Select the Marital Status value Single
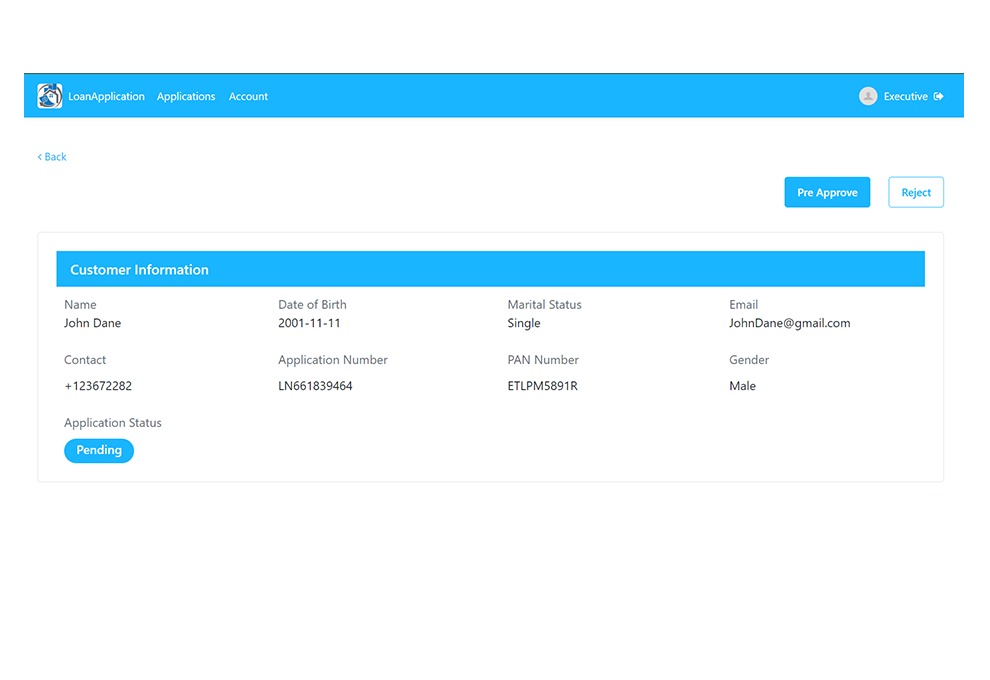The image size is (990, 680). pyautogui.click(x=523, y=323)
